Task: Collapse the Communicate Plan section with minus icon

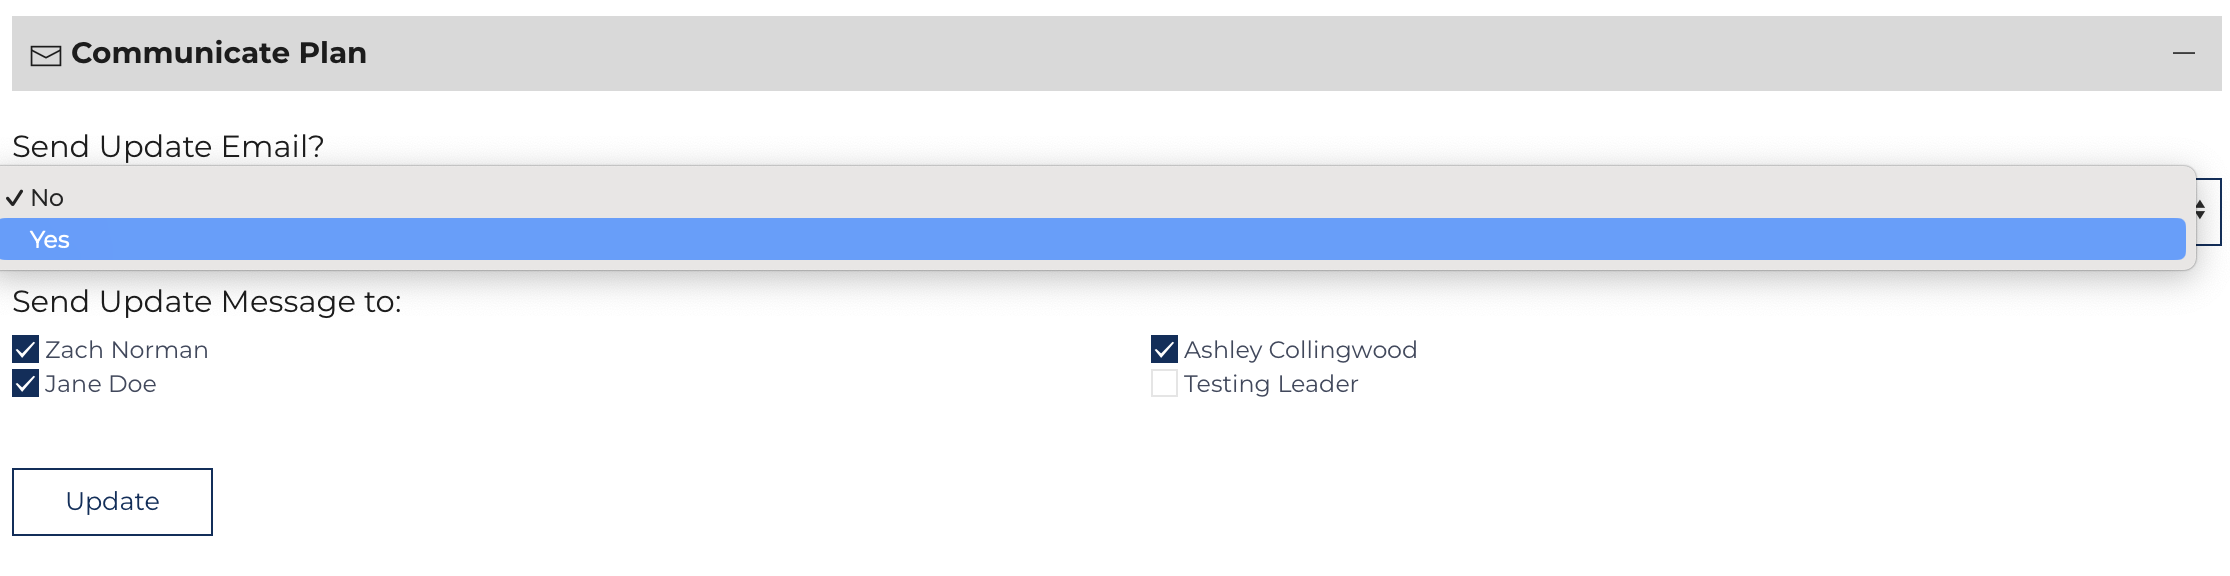Action: pos(2184,53)
